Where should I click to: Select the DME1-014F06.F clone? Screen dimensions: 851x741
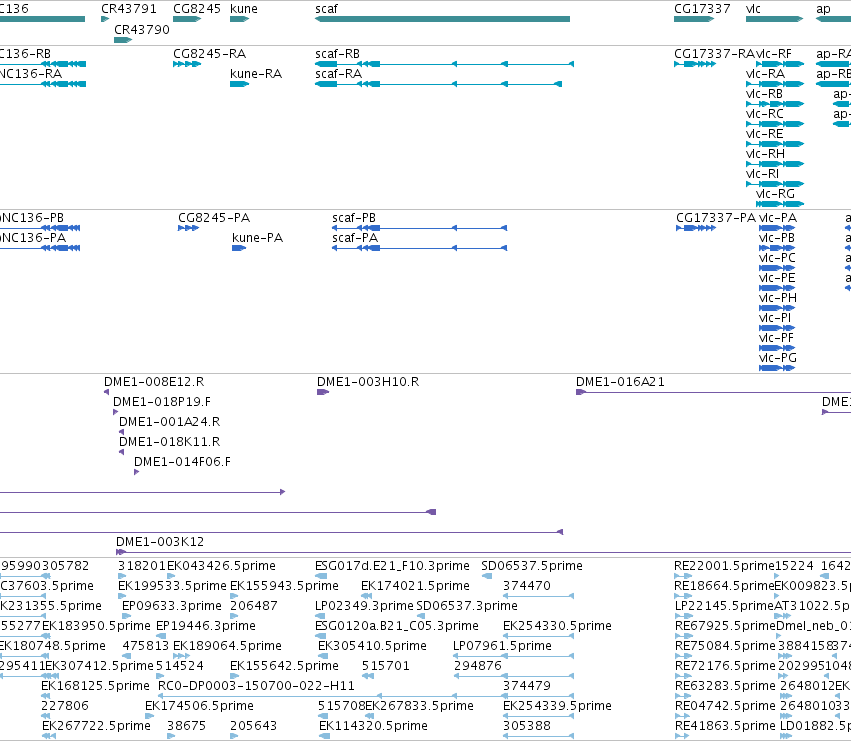[x=137, y=472]
